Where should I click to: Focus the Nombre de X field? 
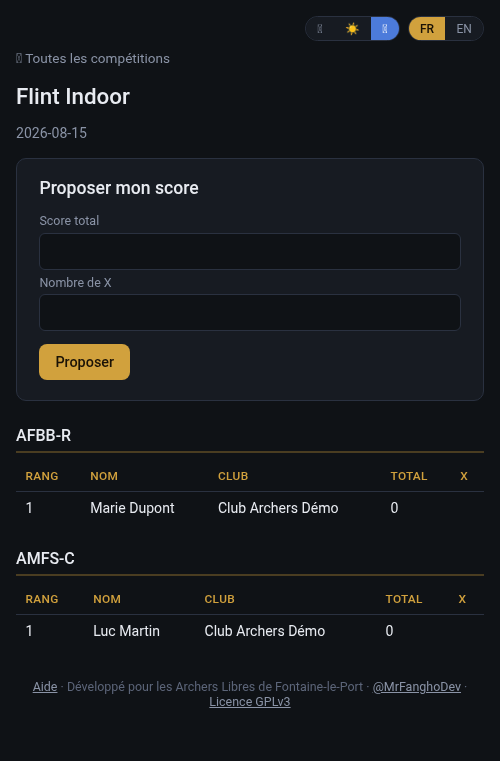[x=250, y=313]
